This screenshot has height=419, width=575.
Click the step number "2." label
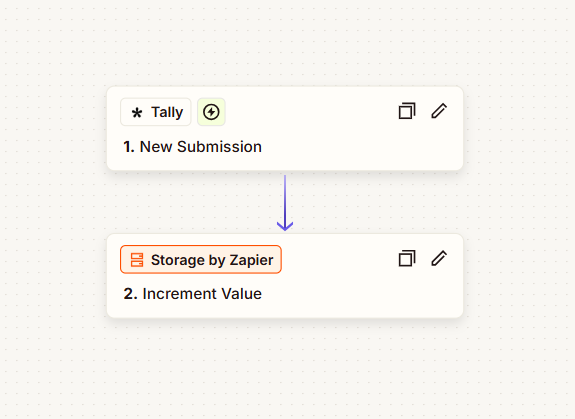[130, 294]
